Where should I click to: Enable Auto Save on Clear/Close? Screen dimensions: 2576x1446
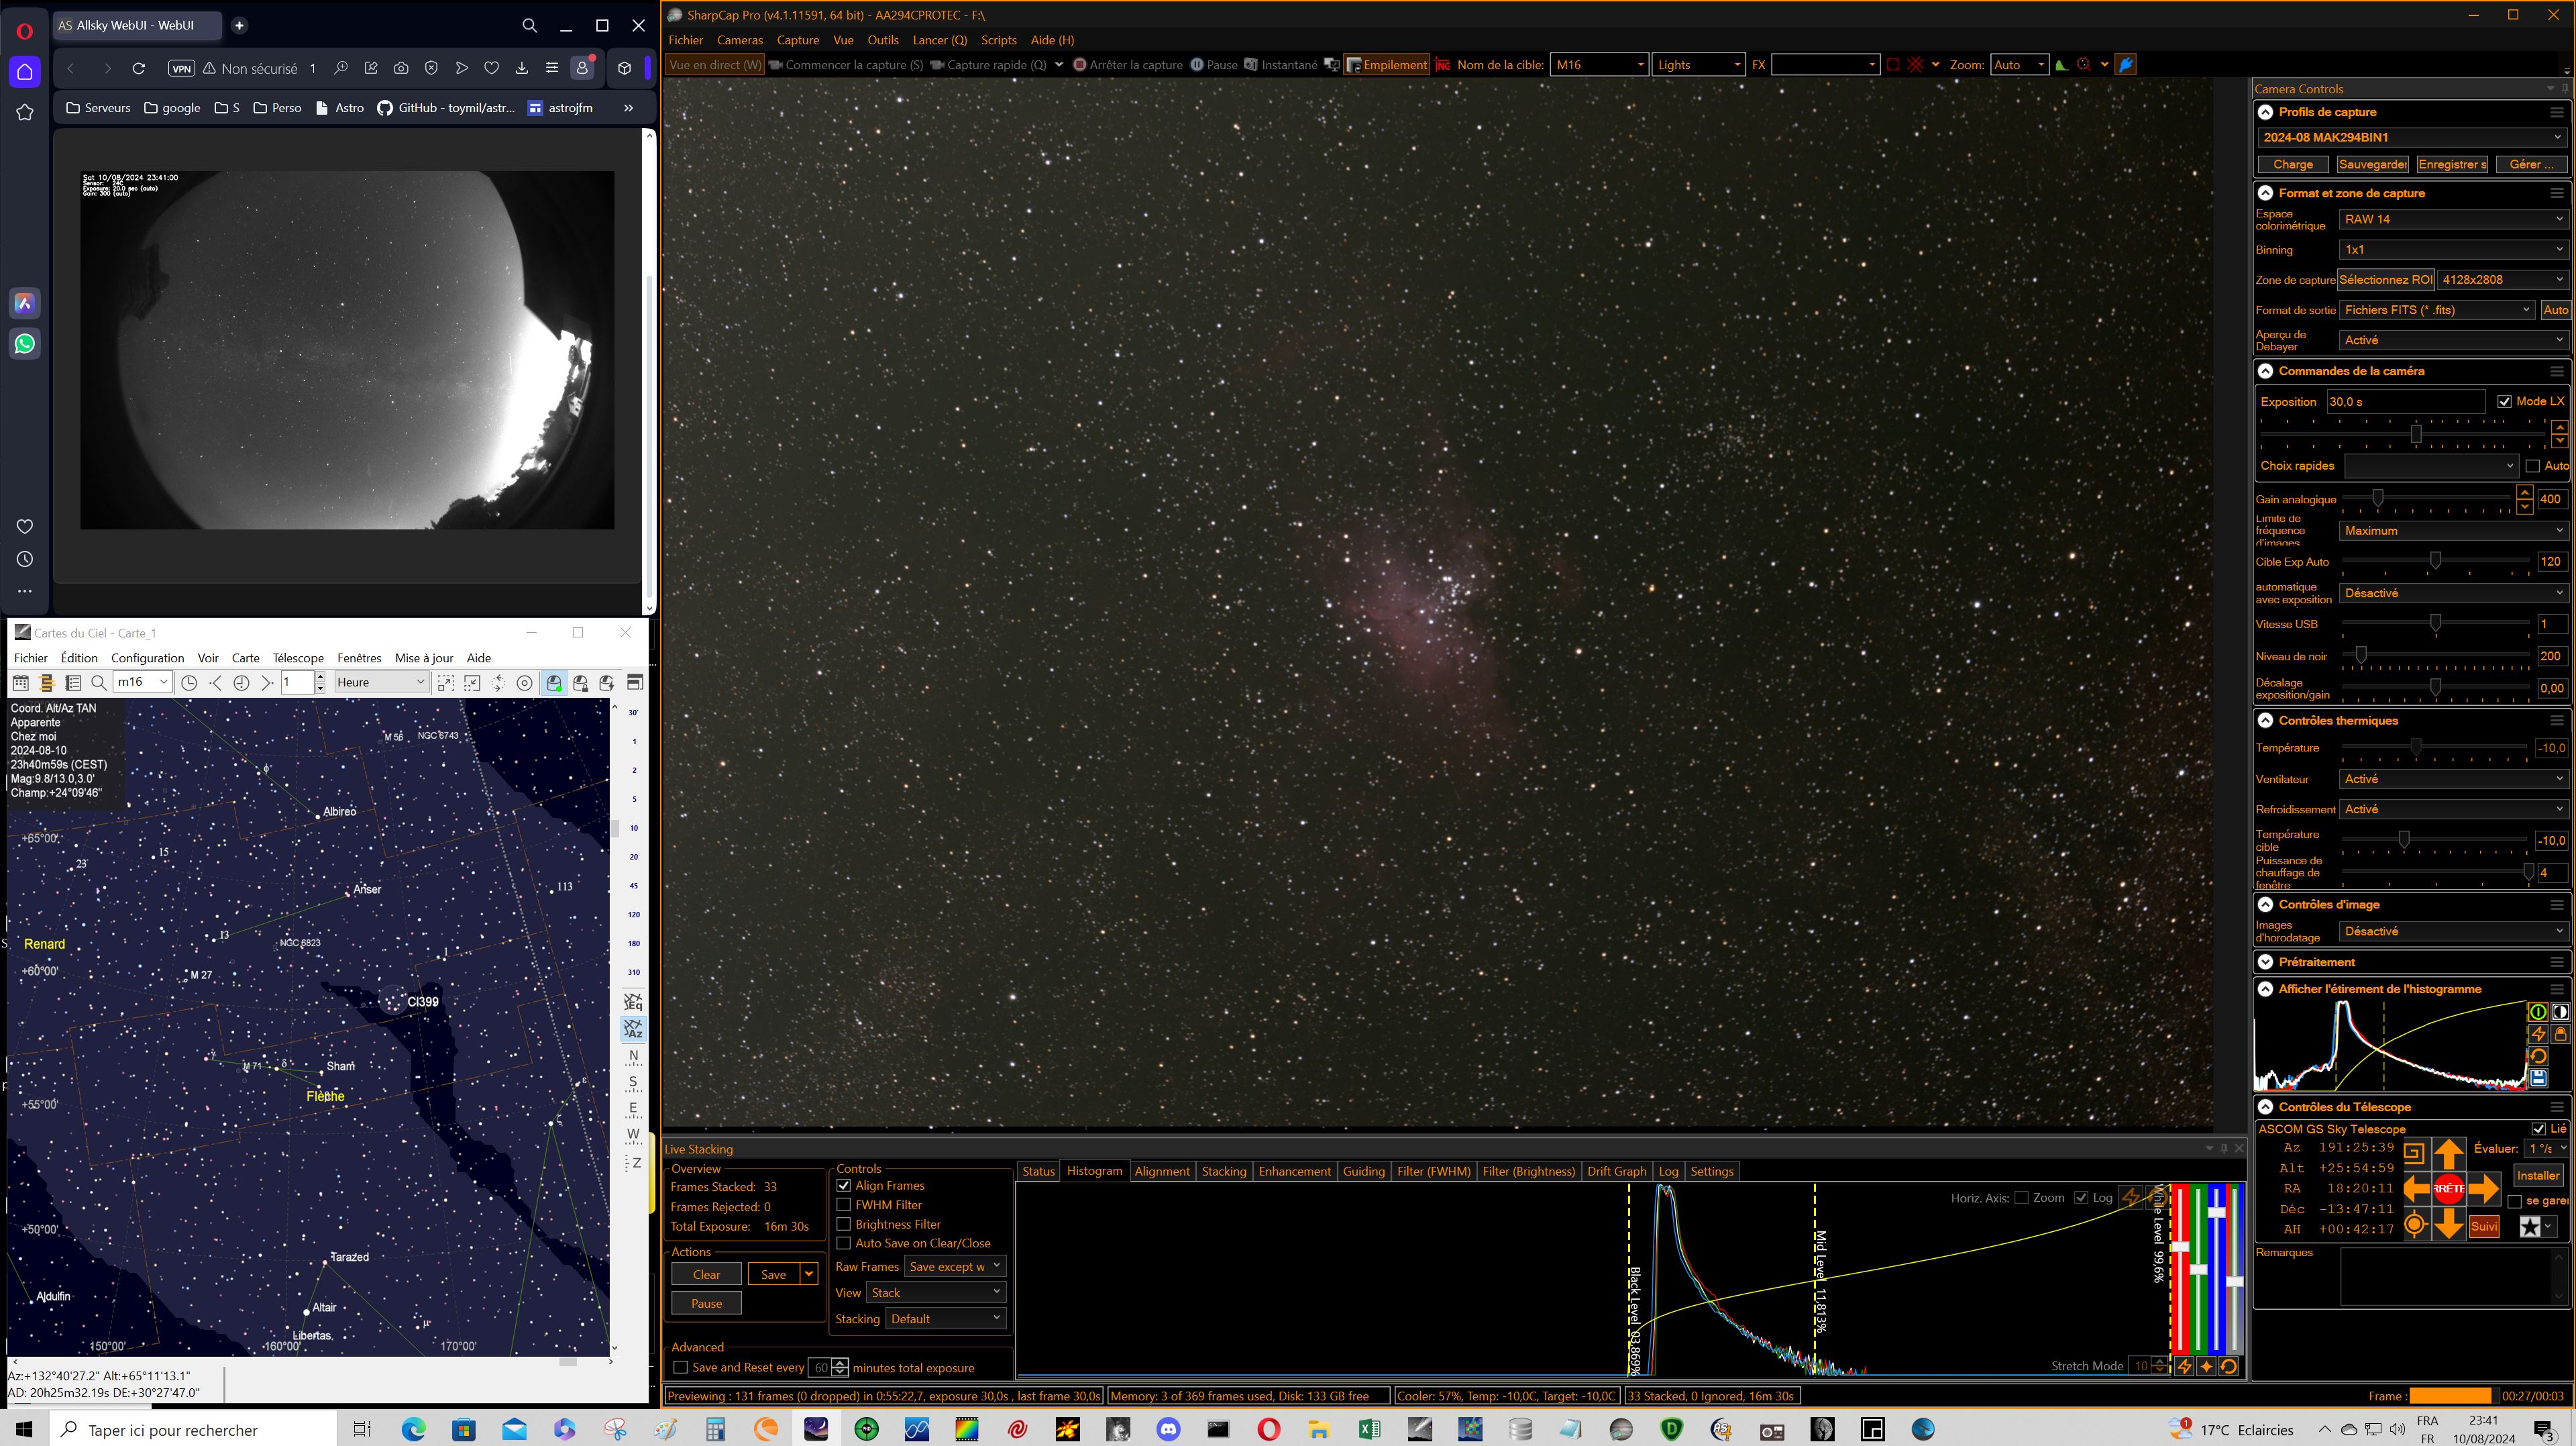(x=843, y=1243)
